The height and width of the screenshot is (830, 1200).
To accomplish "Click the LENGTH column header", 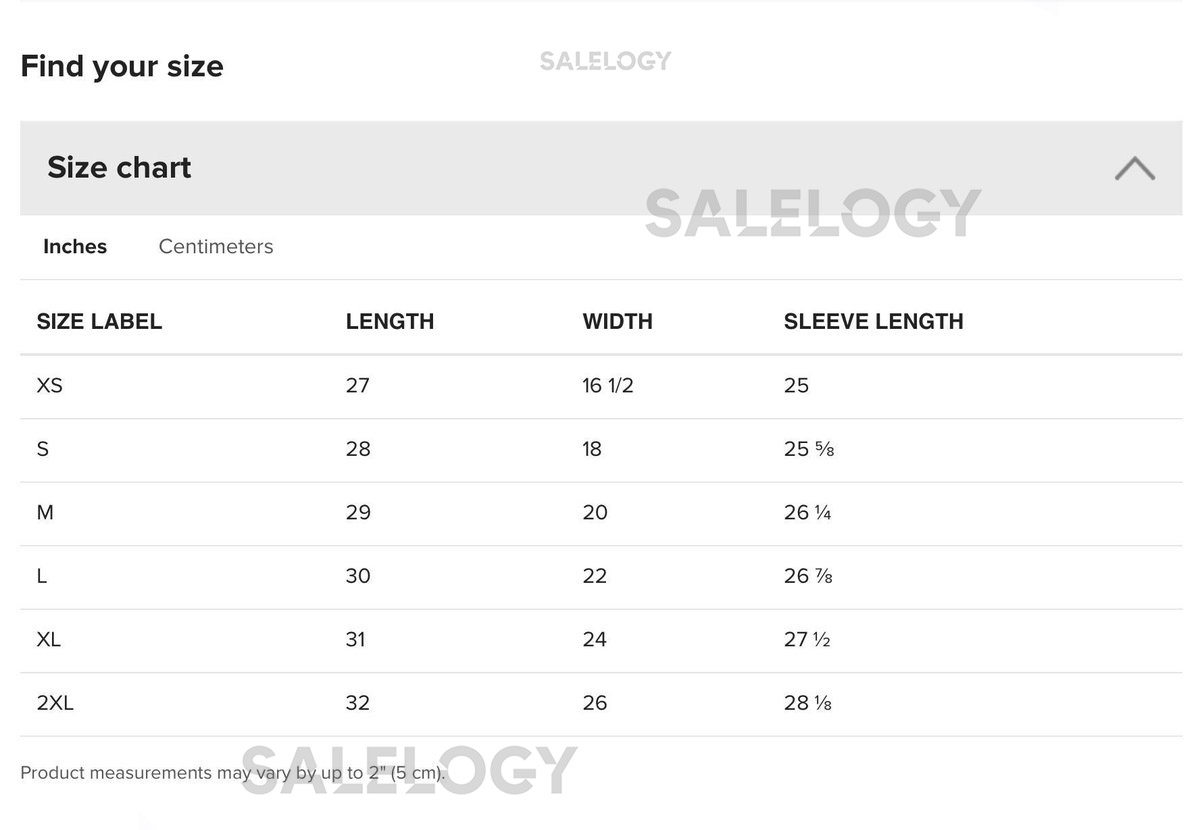I will [390, 322].
